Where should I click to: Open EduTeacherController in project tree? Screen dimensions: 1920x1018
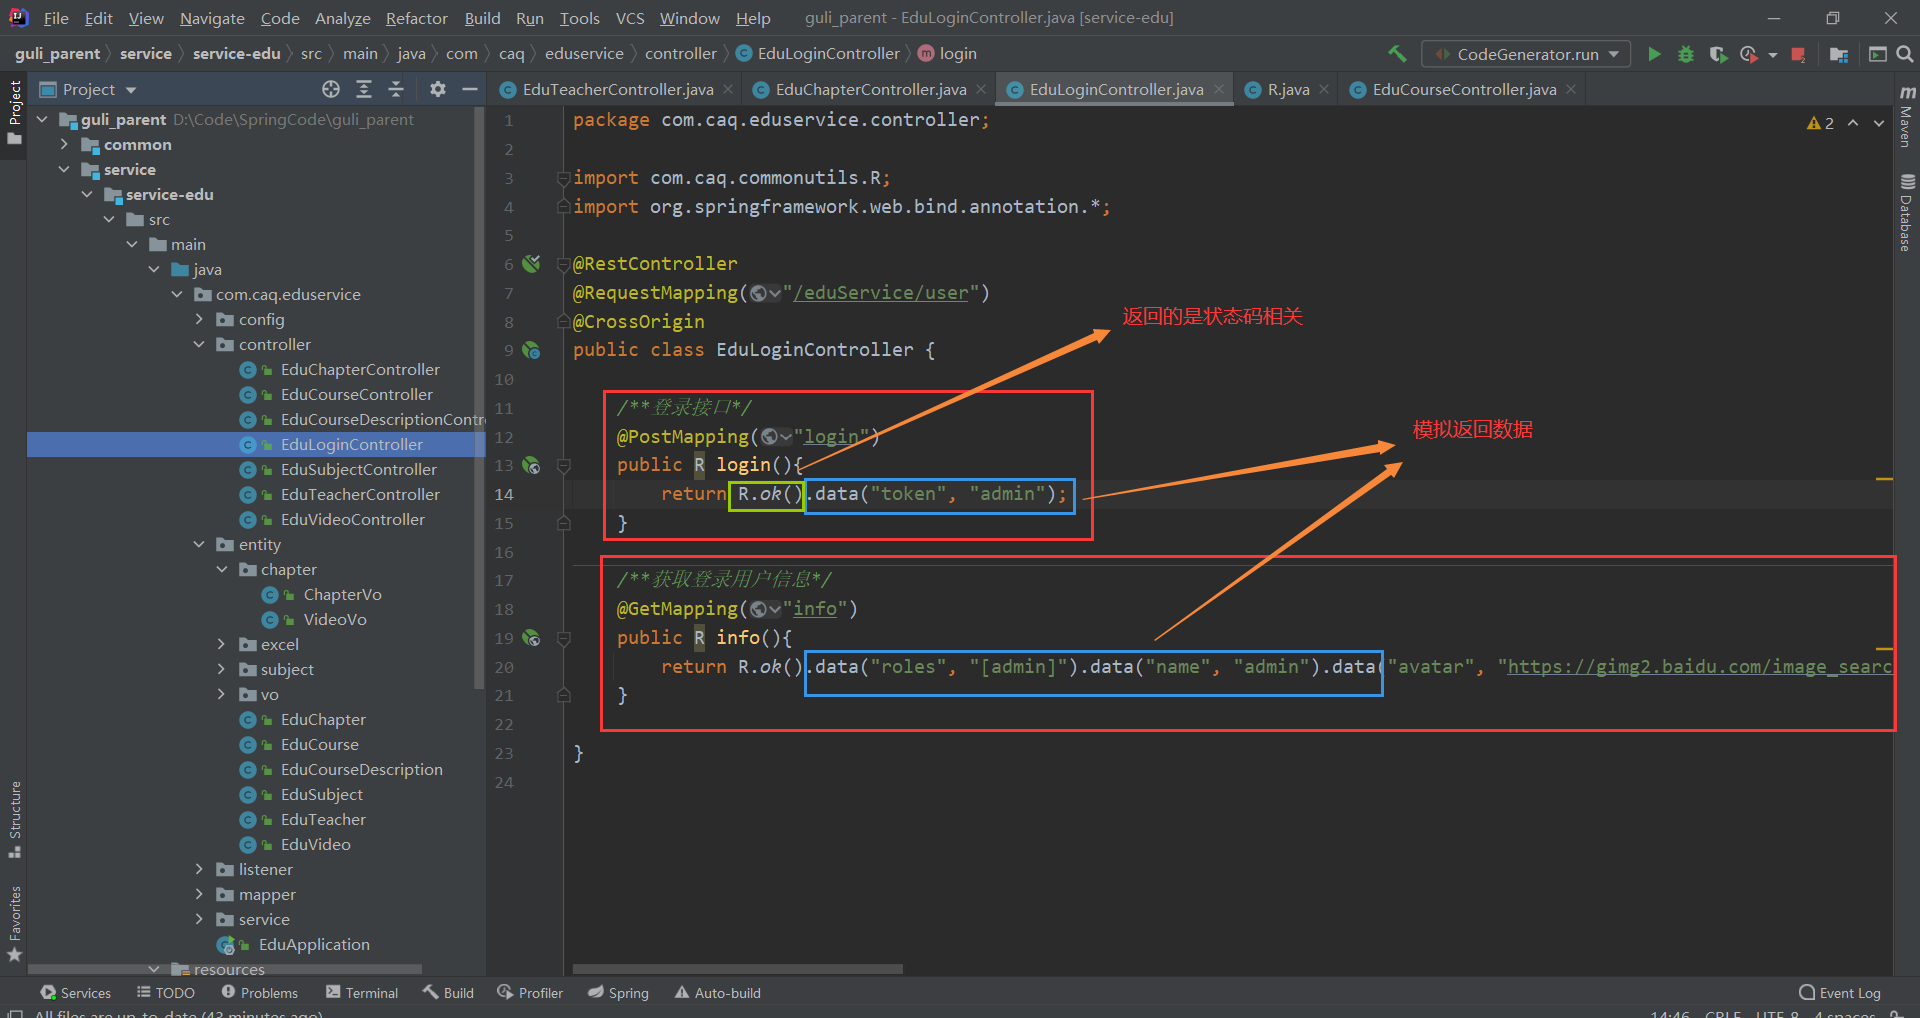pyautogui.click(x=360, y=494)
